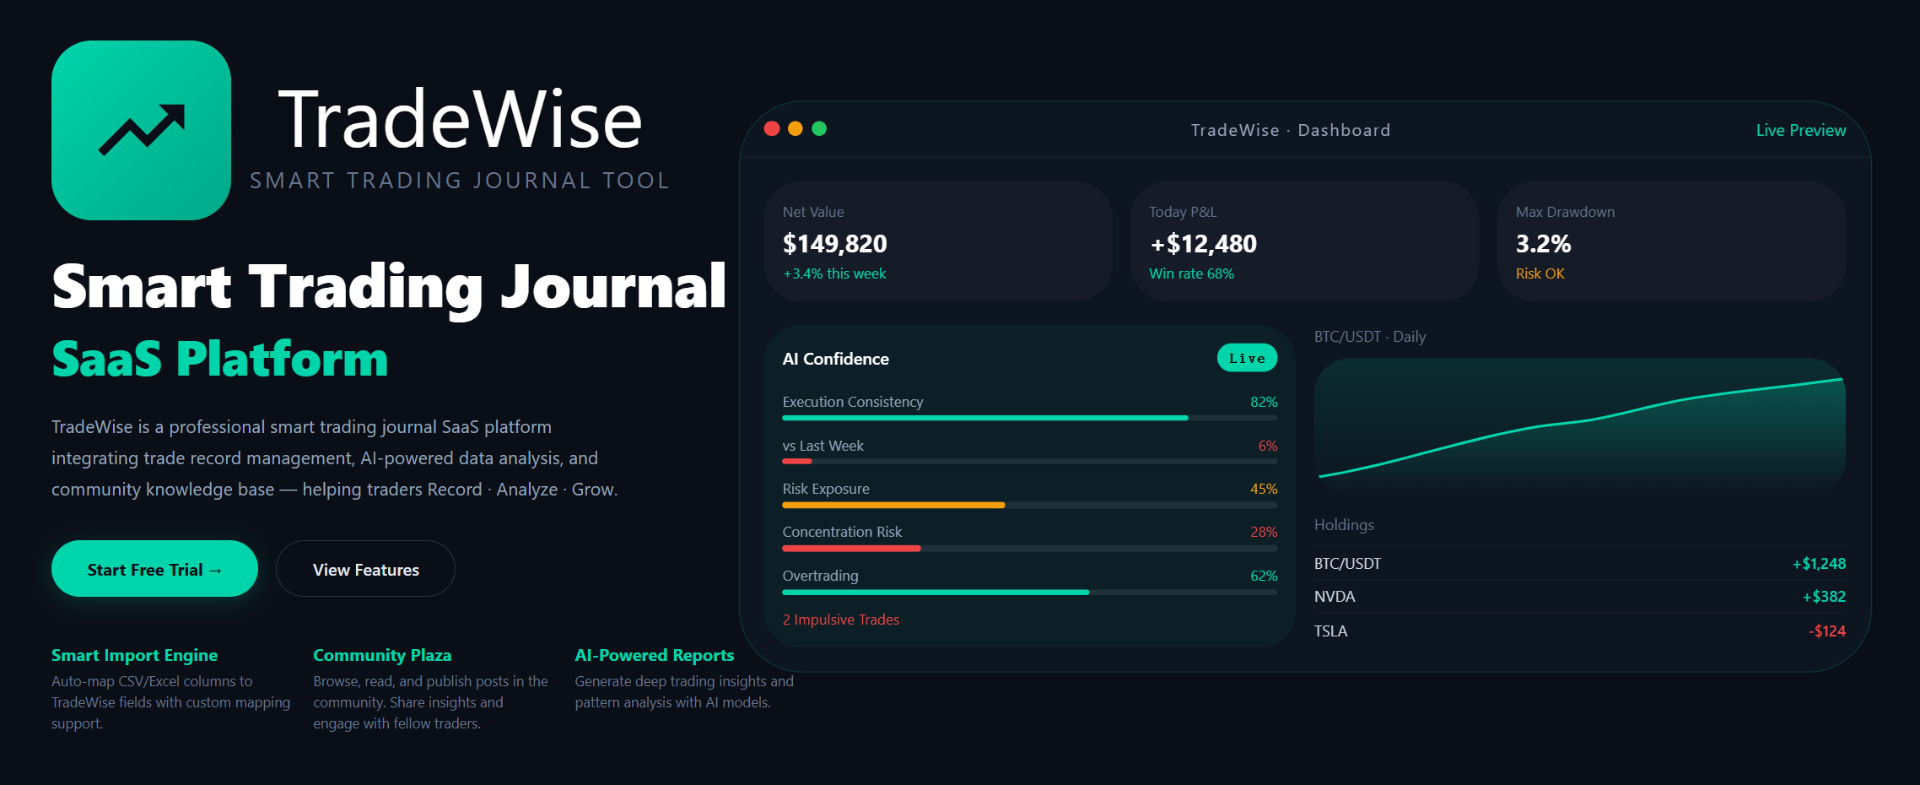Click the TradeWise green chart logo icon
Screen dimensions: 1920x785
coord(141,130)
